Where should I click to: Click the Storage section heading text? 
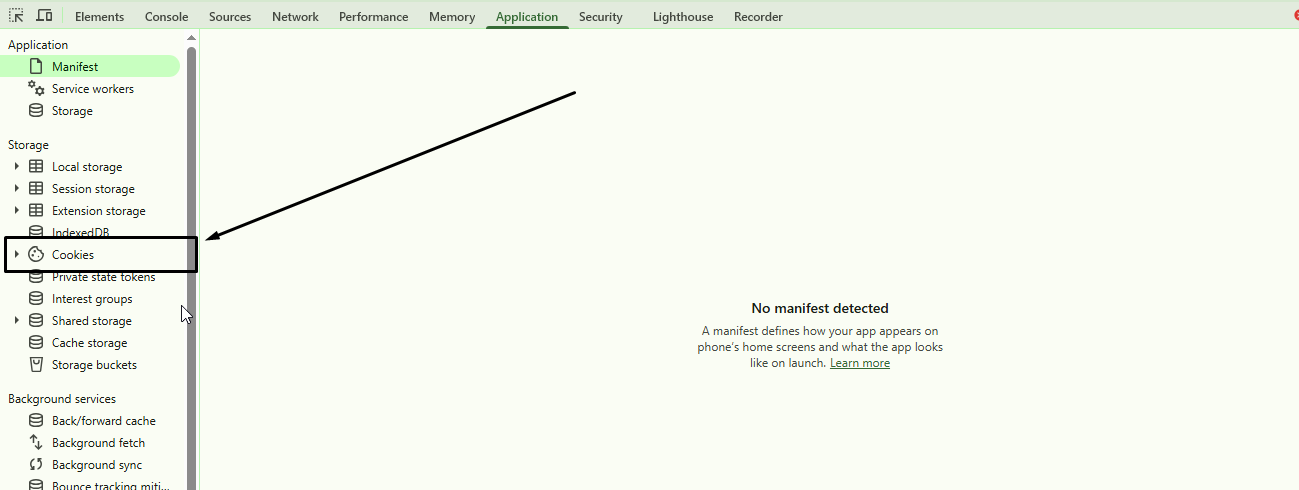pyautogui.click(x=28, y=145)
